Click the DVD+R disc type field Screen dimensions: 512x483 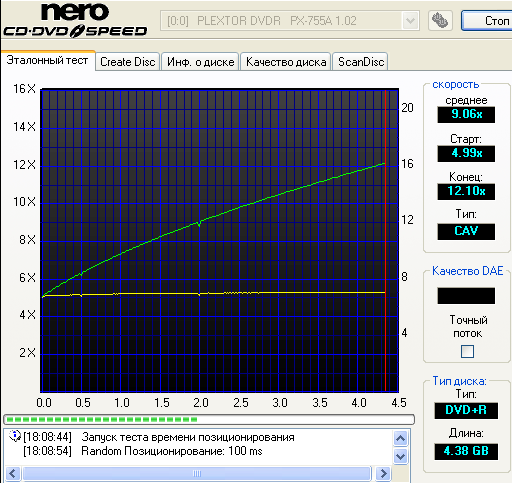466,410
